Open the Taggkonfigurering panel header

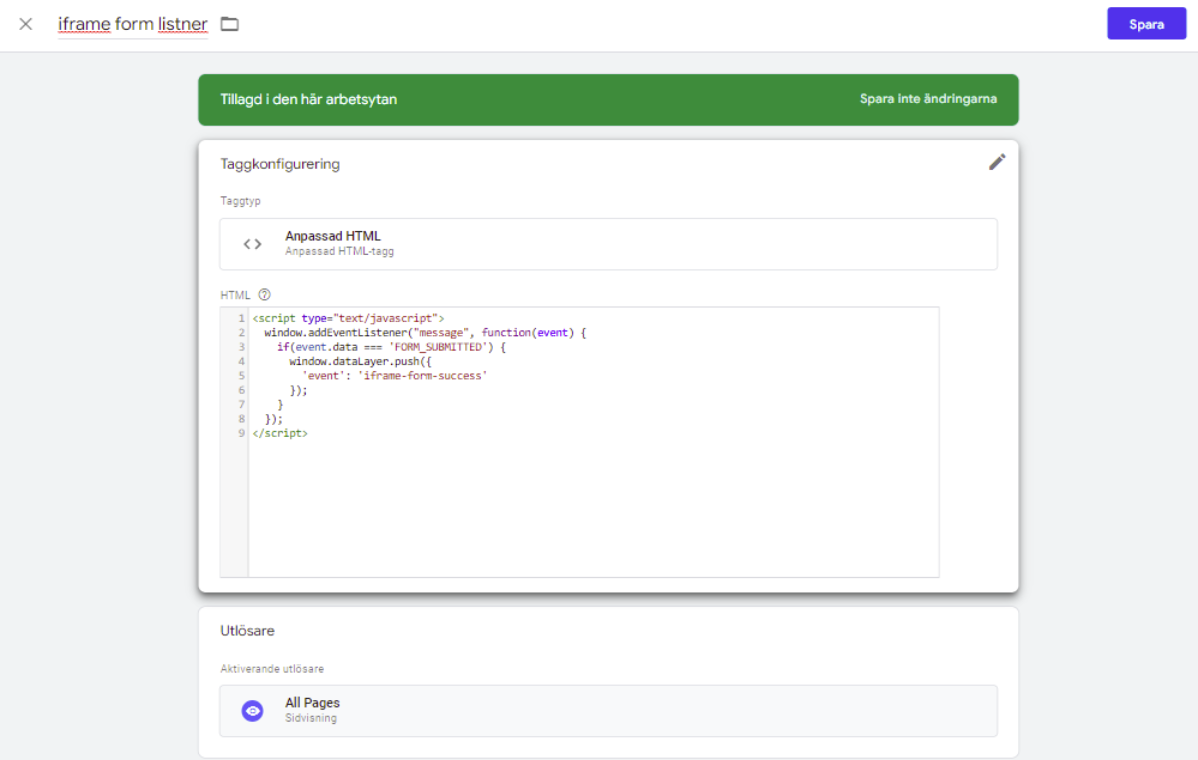281,163
